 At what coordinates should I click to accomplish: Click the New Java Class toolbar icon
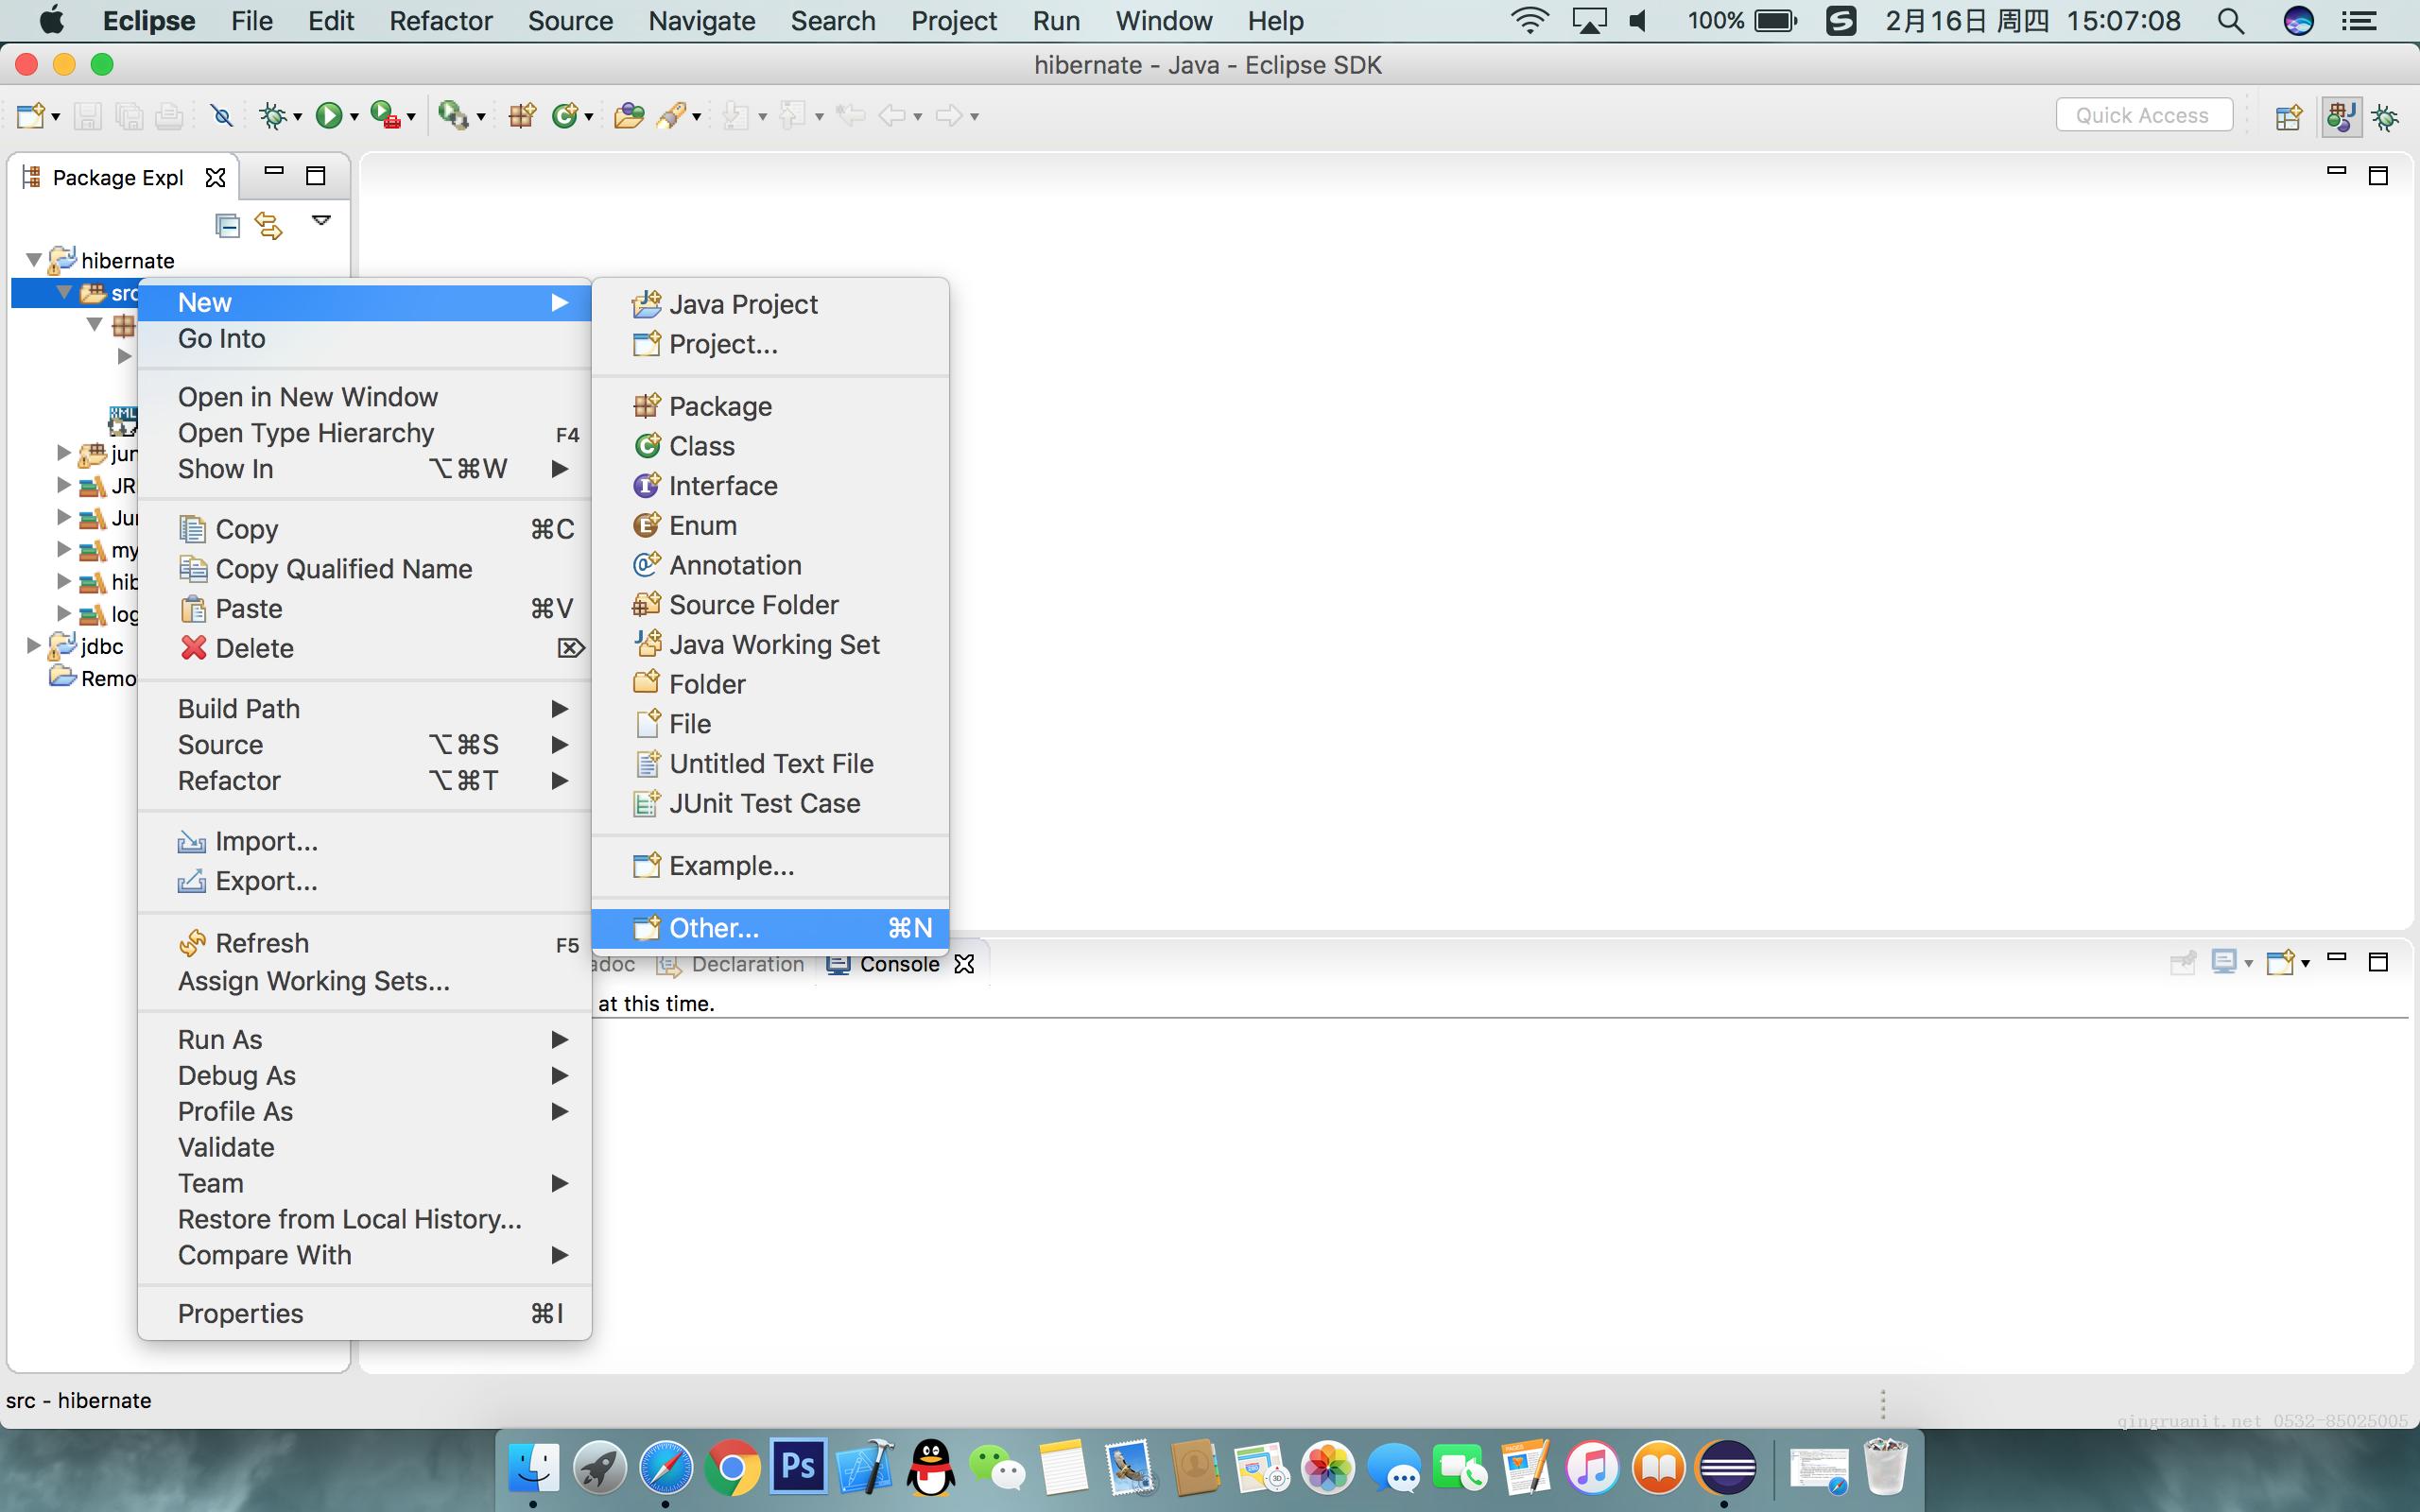(x=565, y=116)
